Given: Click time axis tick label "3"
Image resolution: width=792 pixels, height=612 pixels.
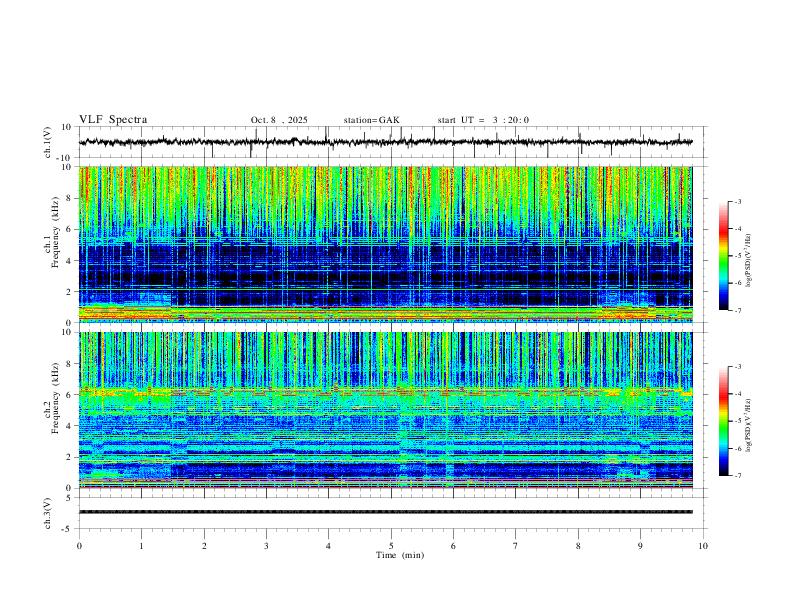Looking at the screenshot, I should pyautogui.click(x=266, y=546).
